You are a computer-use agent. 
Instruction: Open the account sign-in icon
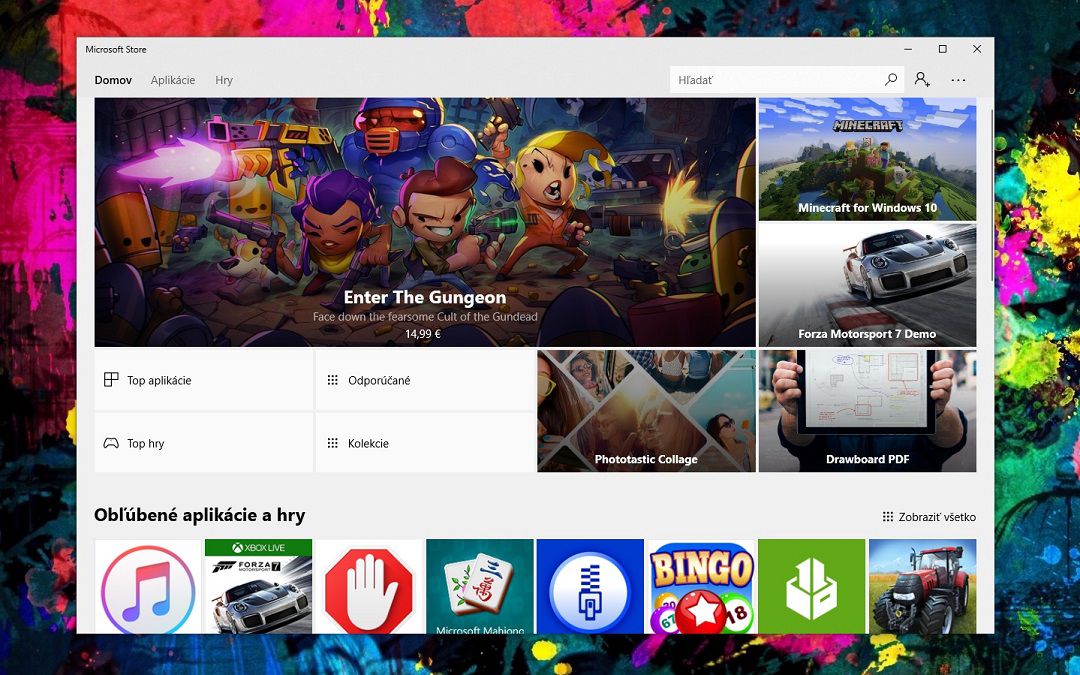(x=922, y=79)
